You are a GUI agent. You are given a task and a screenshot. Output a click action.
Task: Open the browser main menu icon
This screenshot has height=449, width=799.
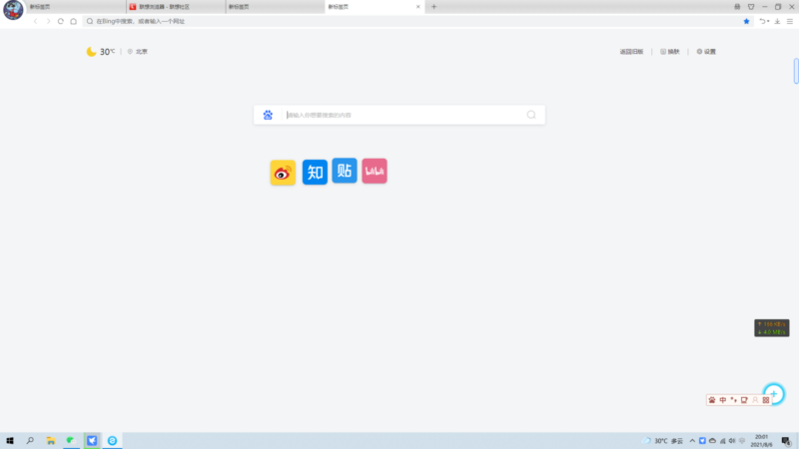click(x=790, y=21)
